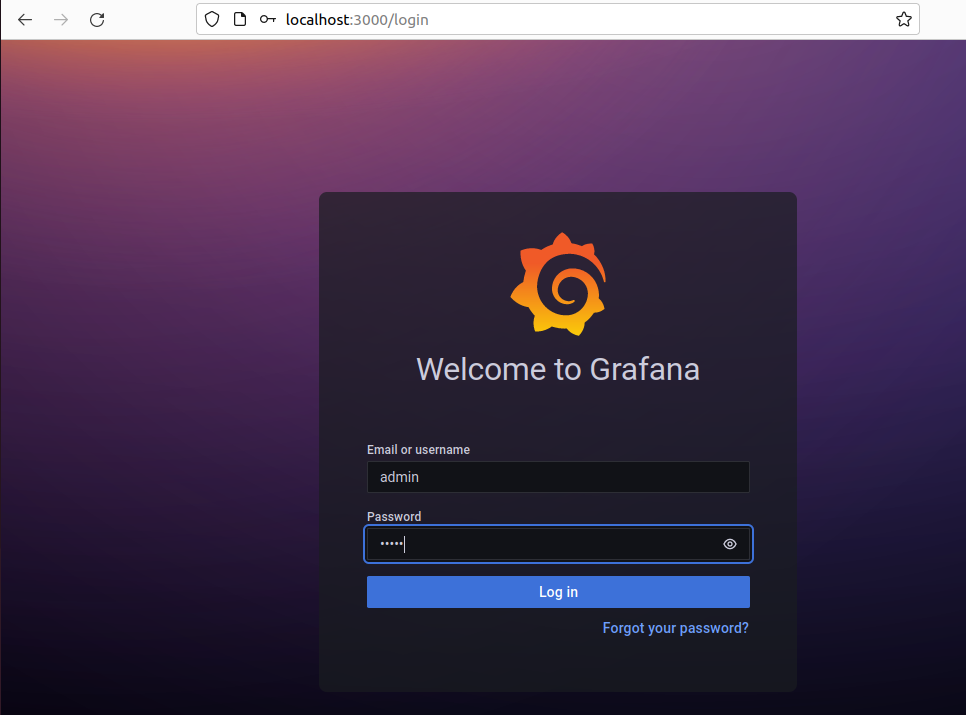Click the browser forward arrow
966x715 pixels.
[x=61, y=20]
